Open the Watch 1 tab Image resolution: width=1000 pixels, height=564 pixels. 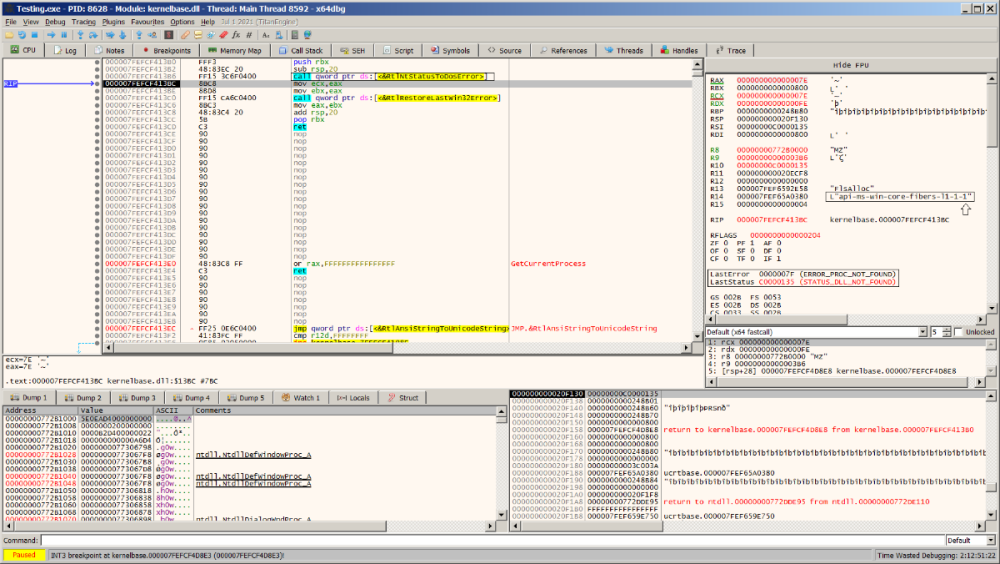(x=300, y=398)
